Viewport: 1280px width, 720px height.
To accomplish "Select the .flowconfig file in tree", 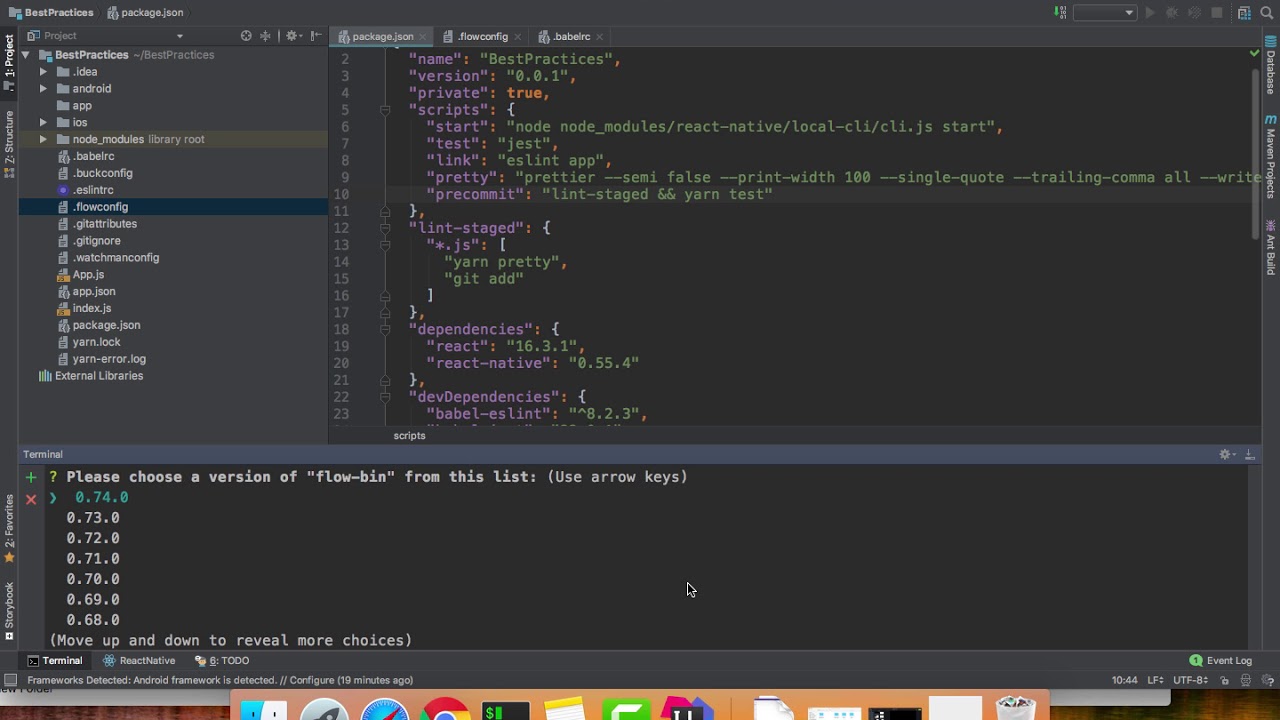I will (x=100, y=207).
